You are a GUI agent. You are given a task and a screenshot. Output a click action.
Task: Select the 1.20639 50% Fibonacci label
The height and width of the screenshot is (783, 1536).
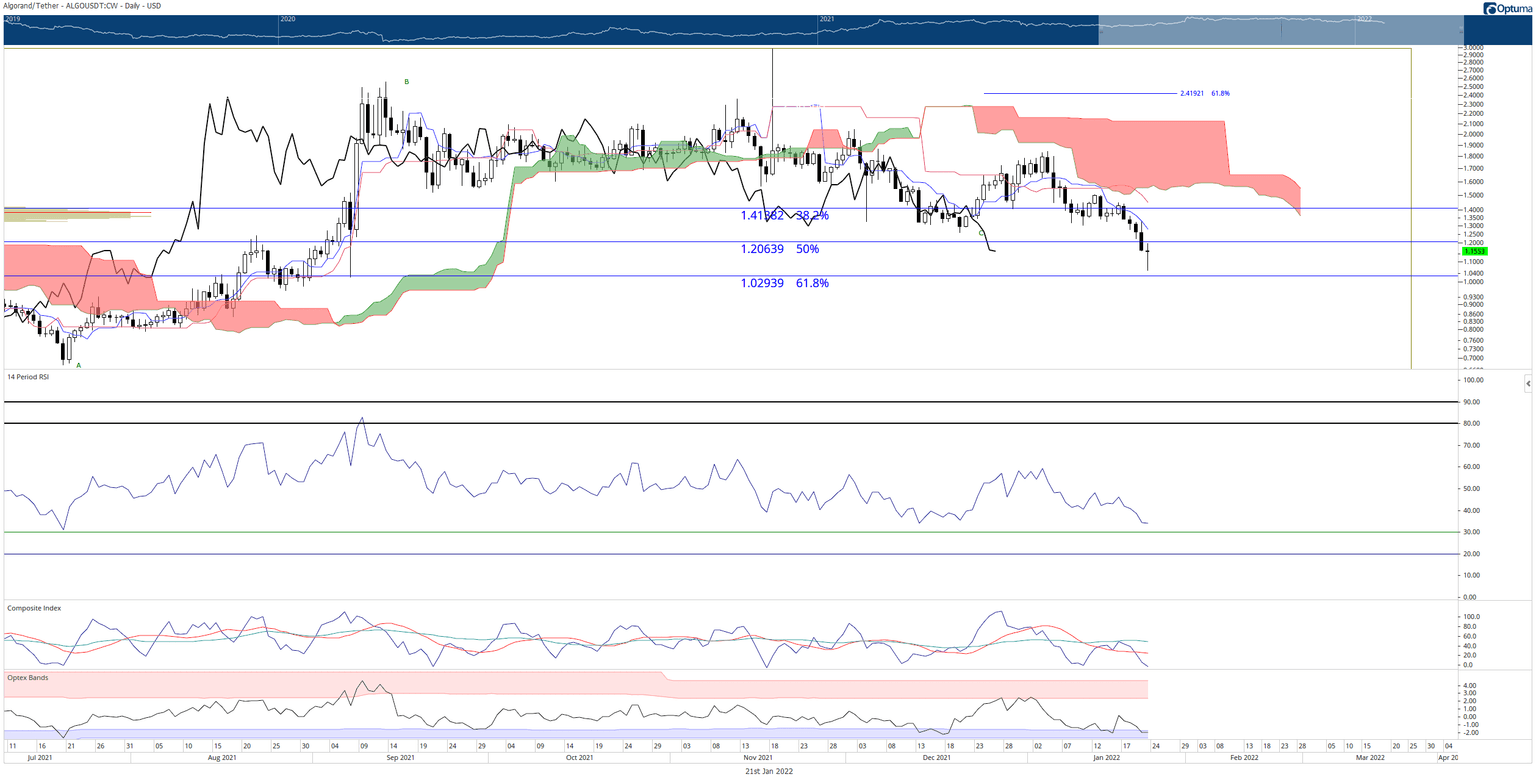(x=780, y=248)
